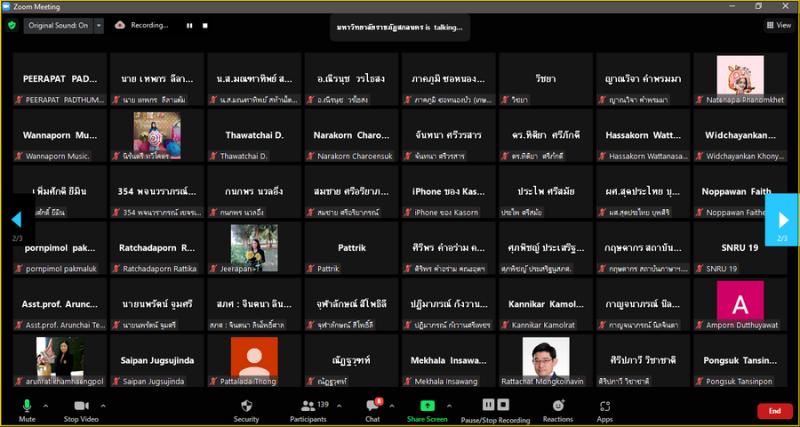This screenshot has width=800, height=427.
Task: Expand Share Screen options arrow
Action: coord(451,405)
